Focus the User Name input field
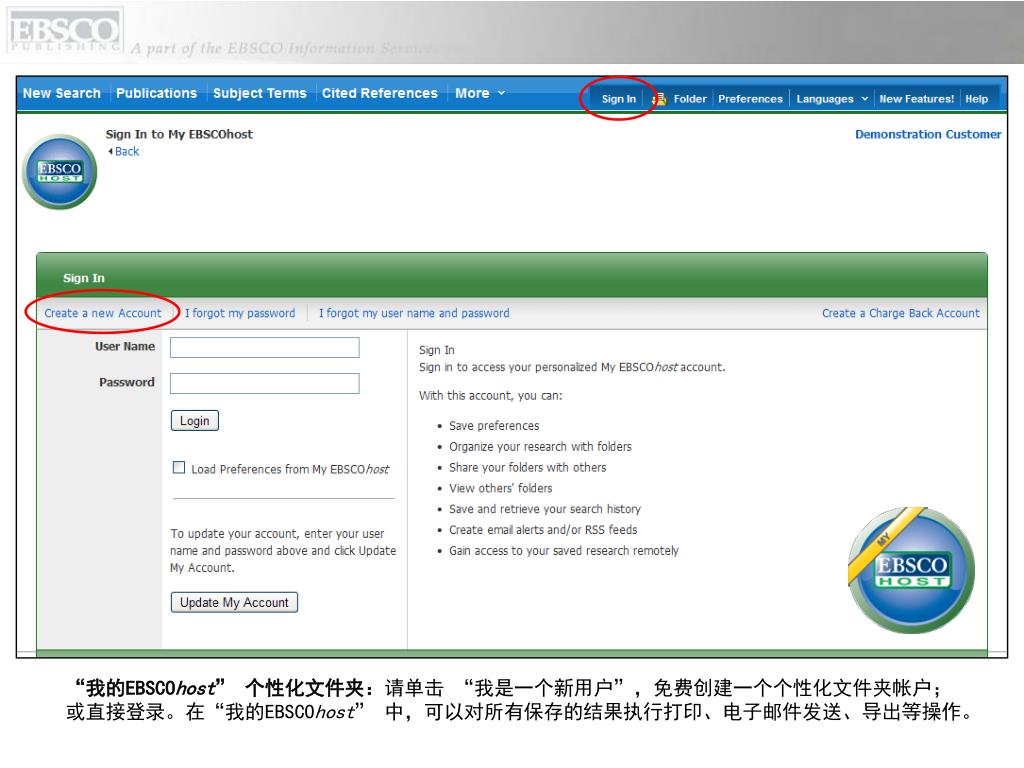This screenshot has width=1024, height=768. click(264, 347)
